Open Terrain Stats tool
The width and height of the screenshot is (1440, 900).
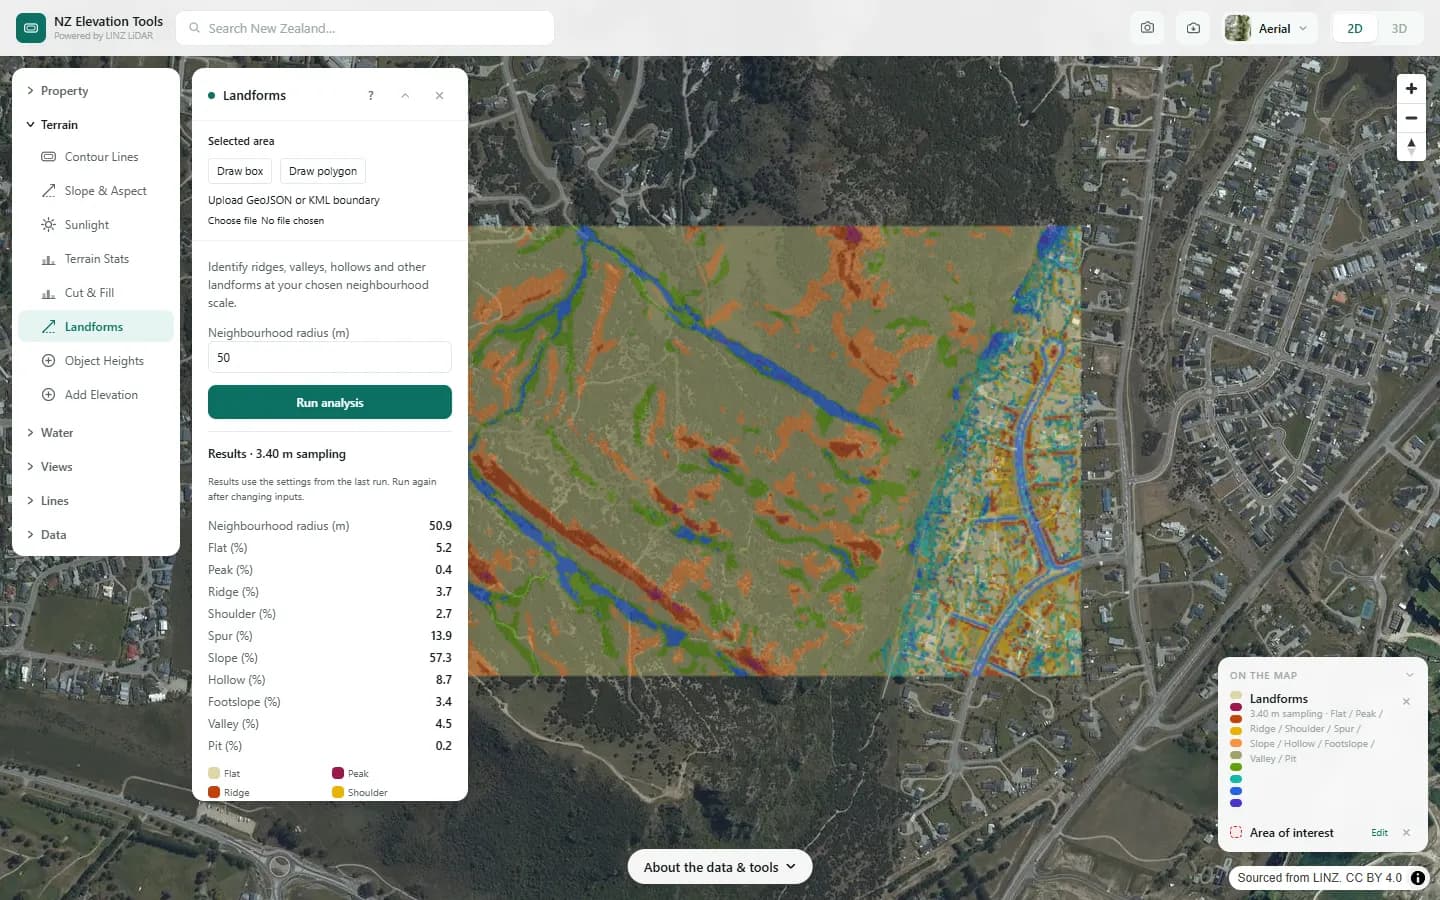96,259
